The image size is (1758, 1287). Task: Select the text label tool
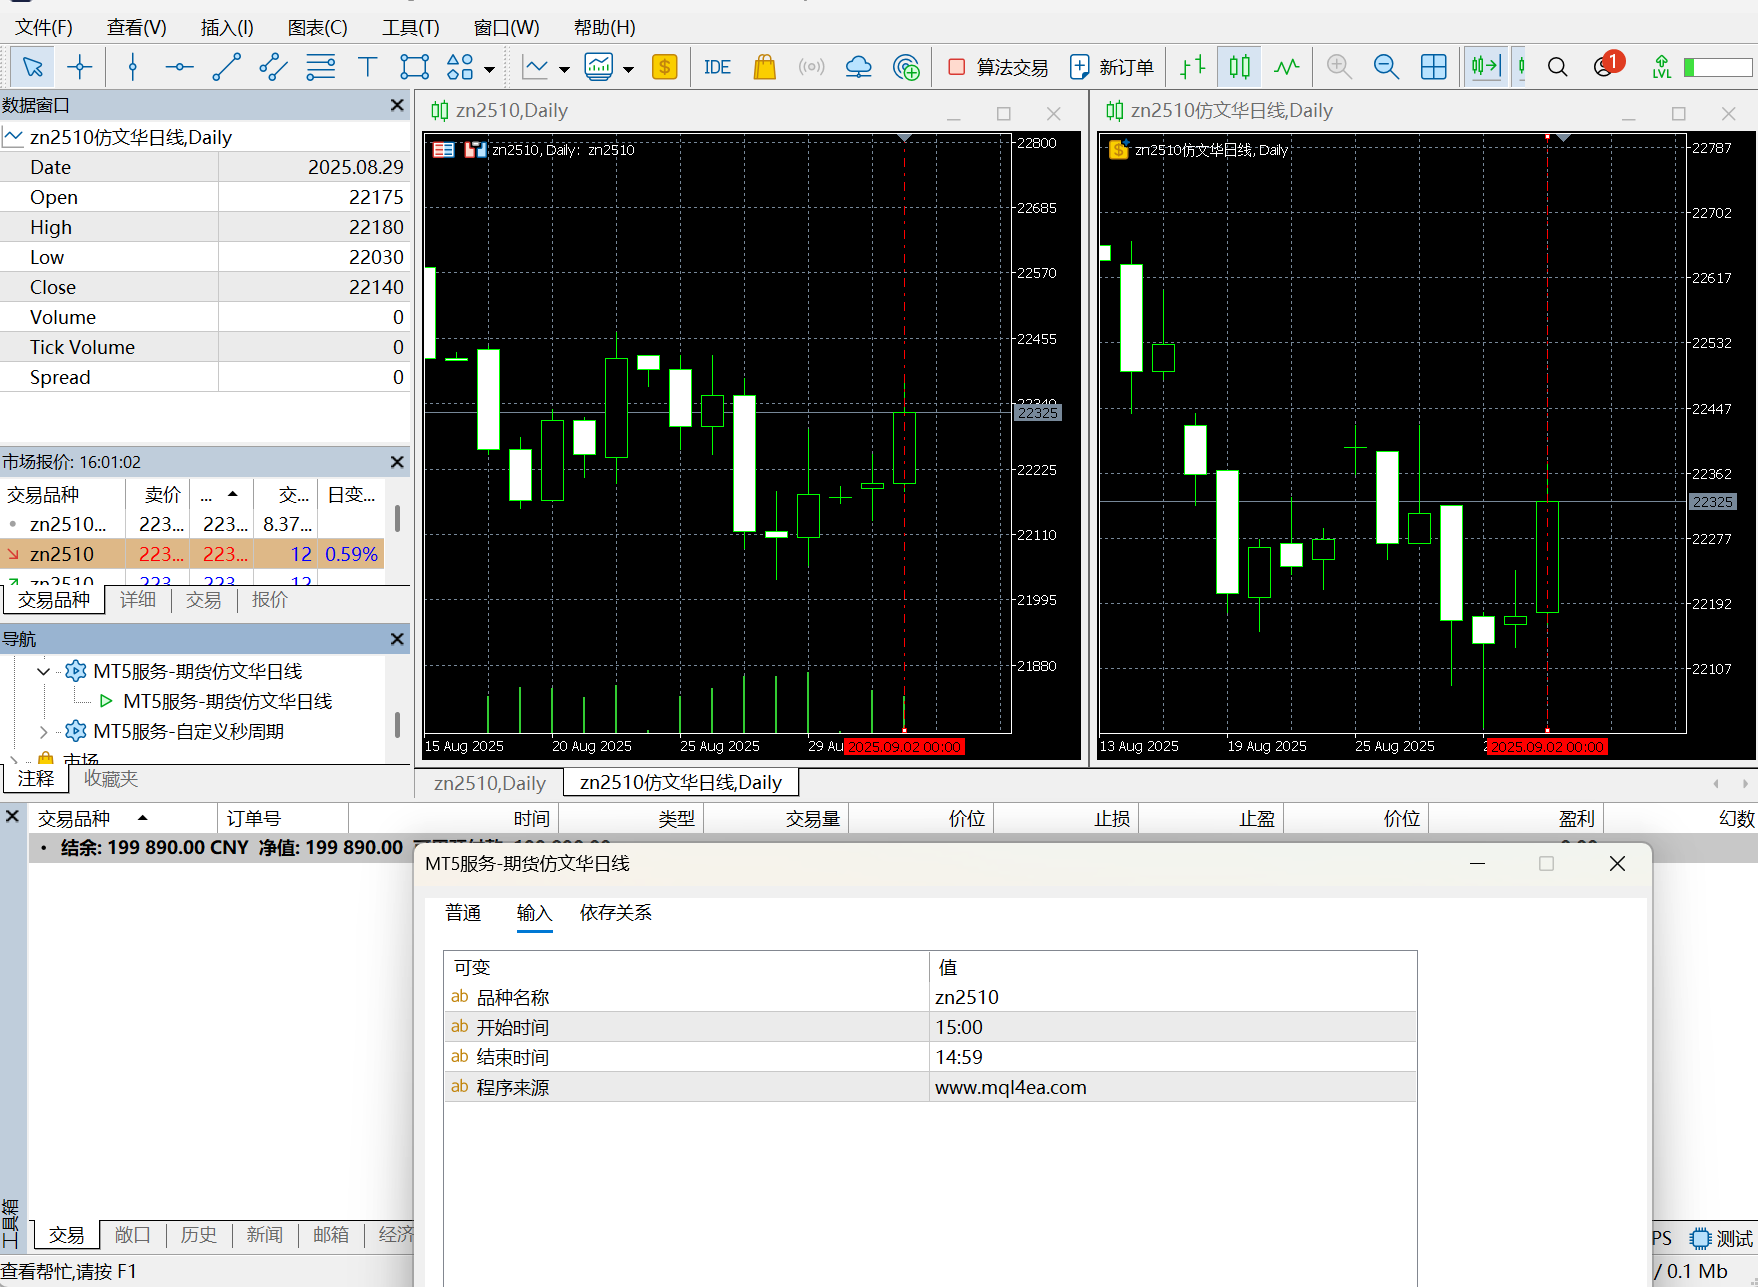point(367,67)
